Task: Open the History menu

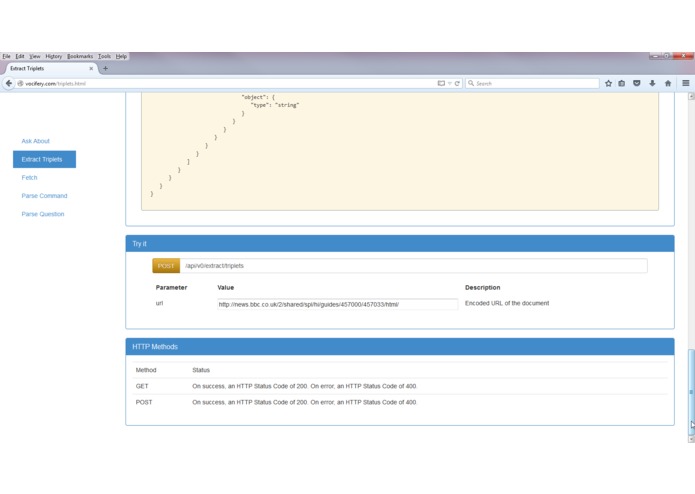Action: [54, 56]
